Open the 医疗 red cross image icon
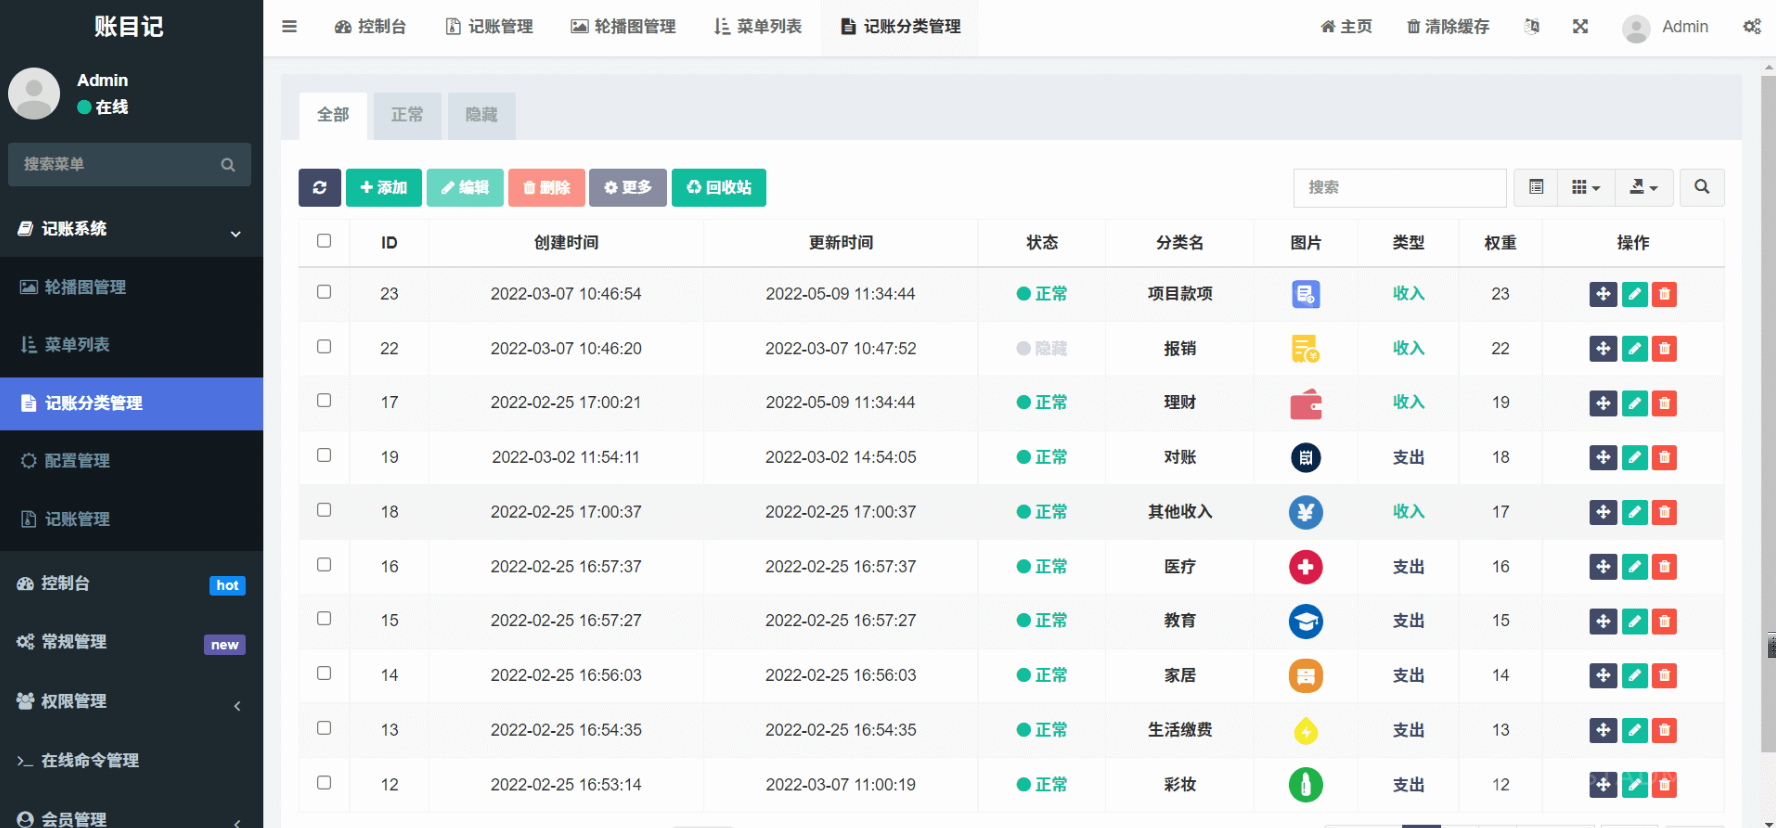The image size is (1776, 828). coord(1306,567)
